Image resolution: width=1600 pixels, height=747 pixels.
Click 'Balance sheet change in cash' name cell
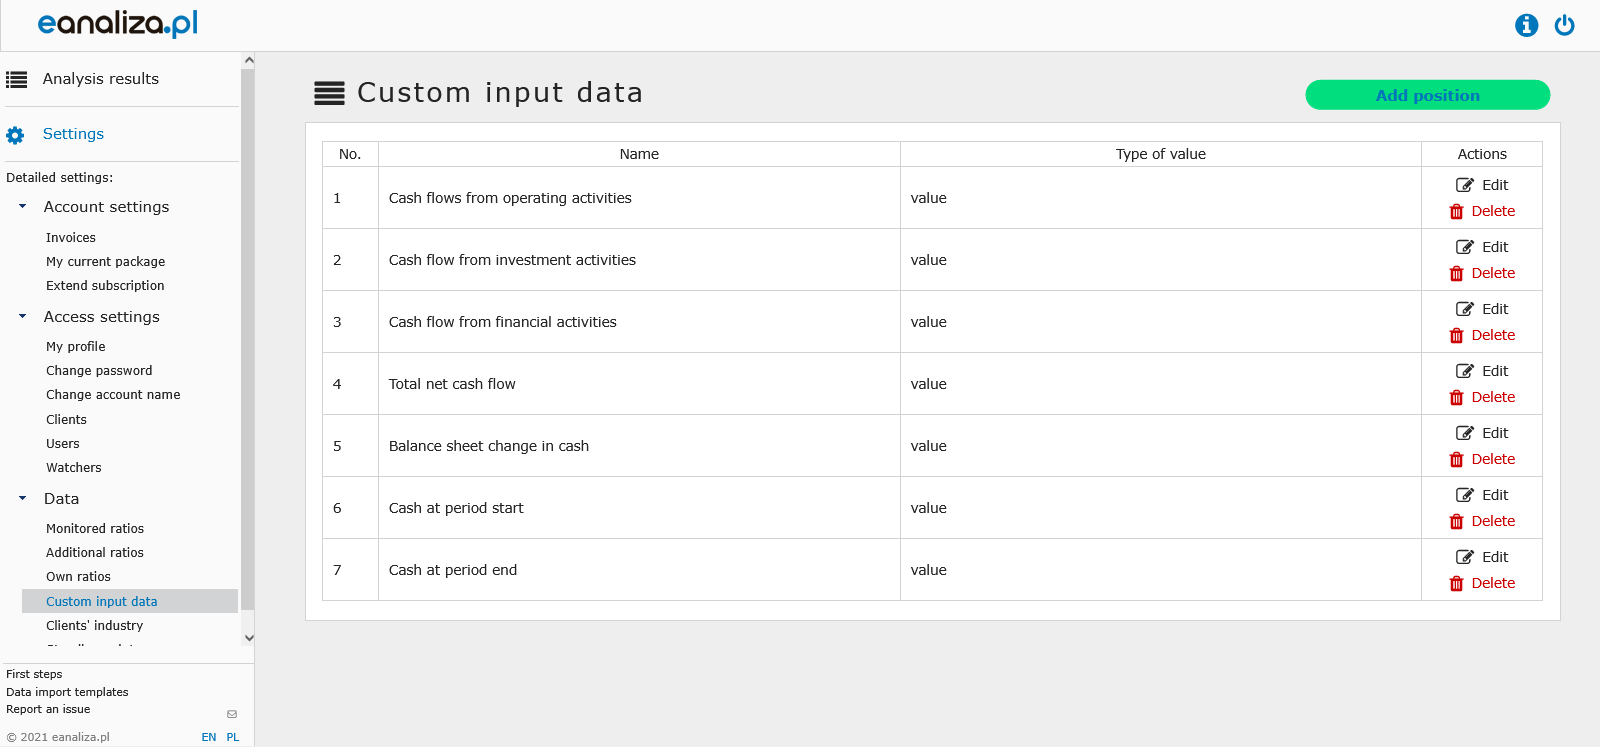[639, 446]
